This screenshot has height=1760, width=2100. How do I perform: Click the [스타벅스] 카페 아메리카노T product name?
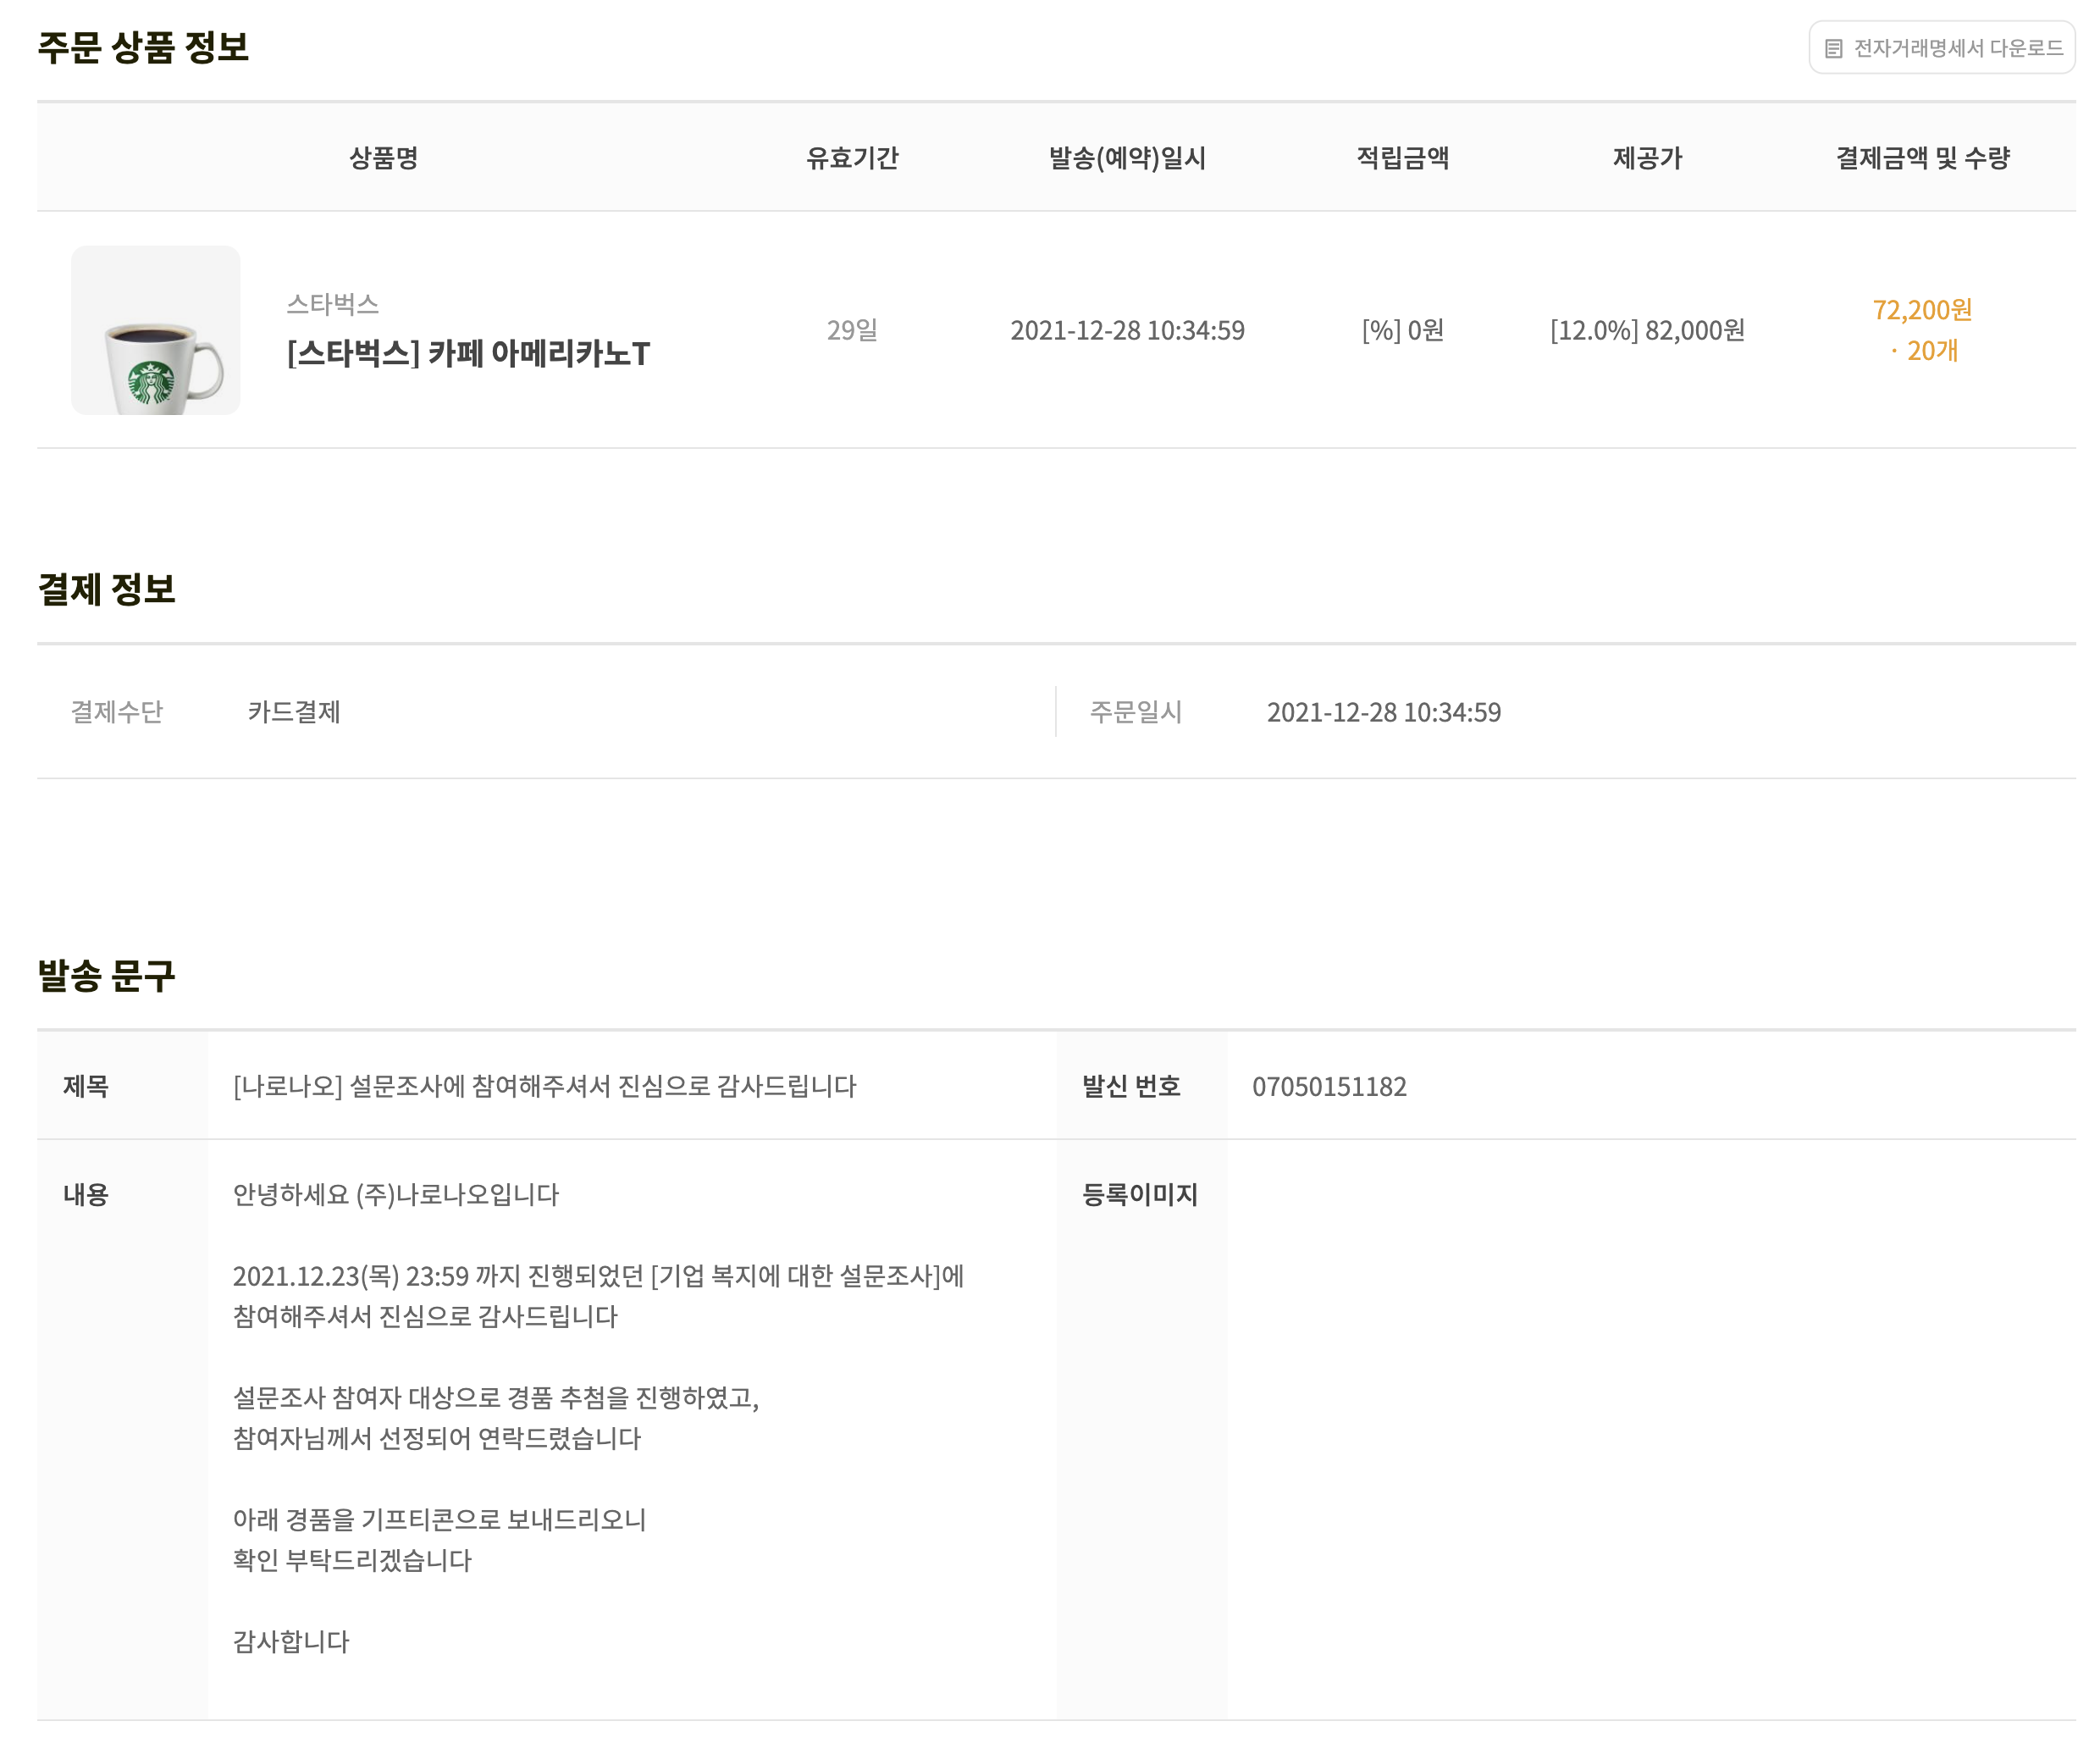point(468,353)
